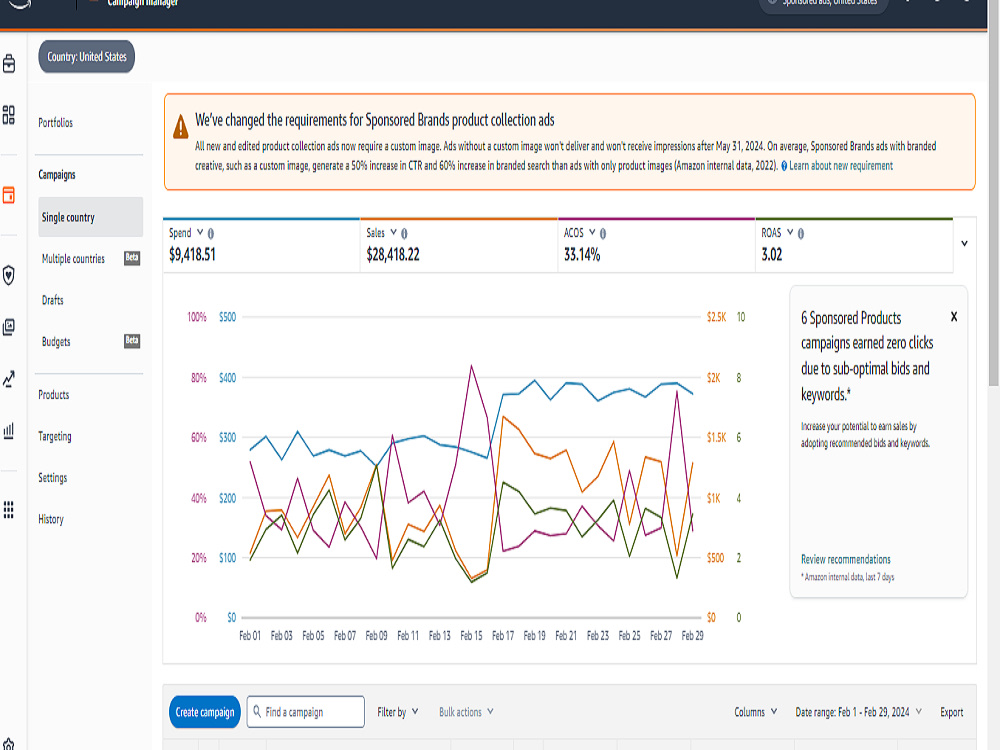1000x750 pixels.
Task: Open Review recommendations link
Action: tap(846, 559)
